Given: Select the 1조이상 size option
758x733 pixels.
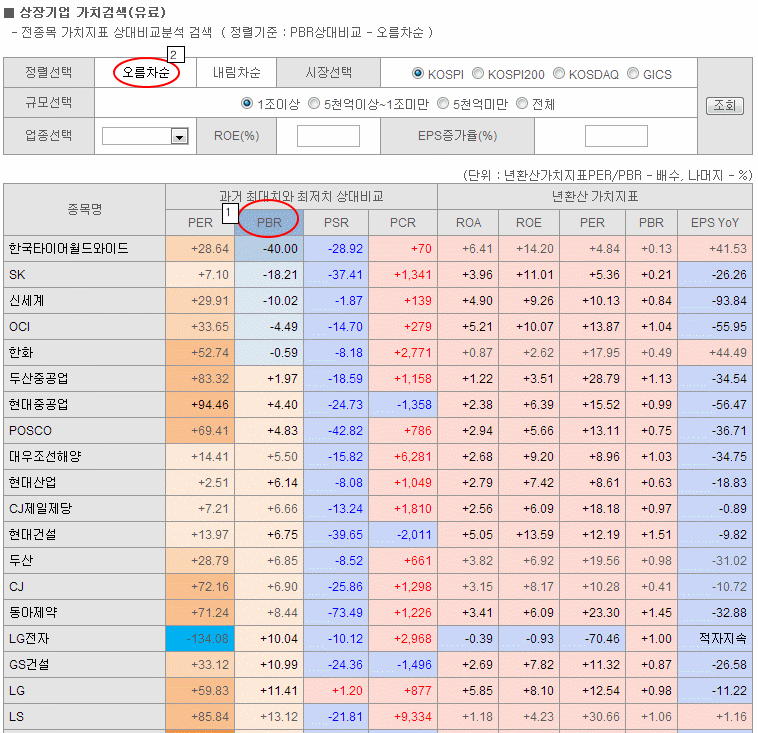Looking at the screenshot, I should click(x=247, y=103).
